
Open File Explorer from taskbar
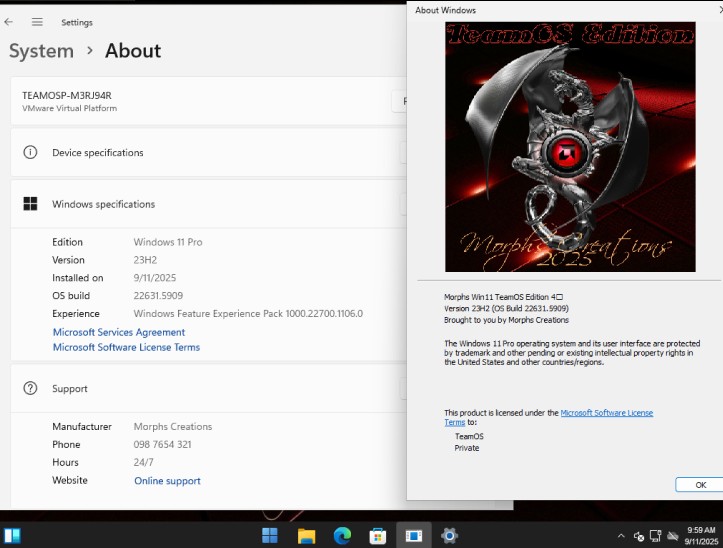[306, 536]
